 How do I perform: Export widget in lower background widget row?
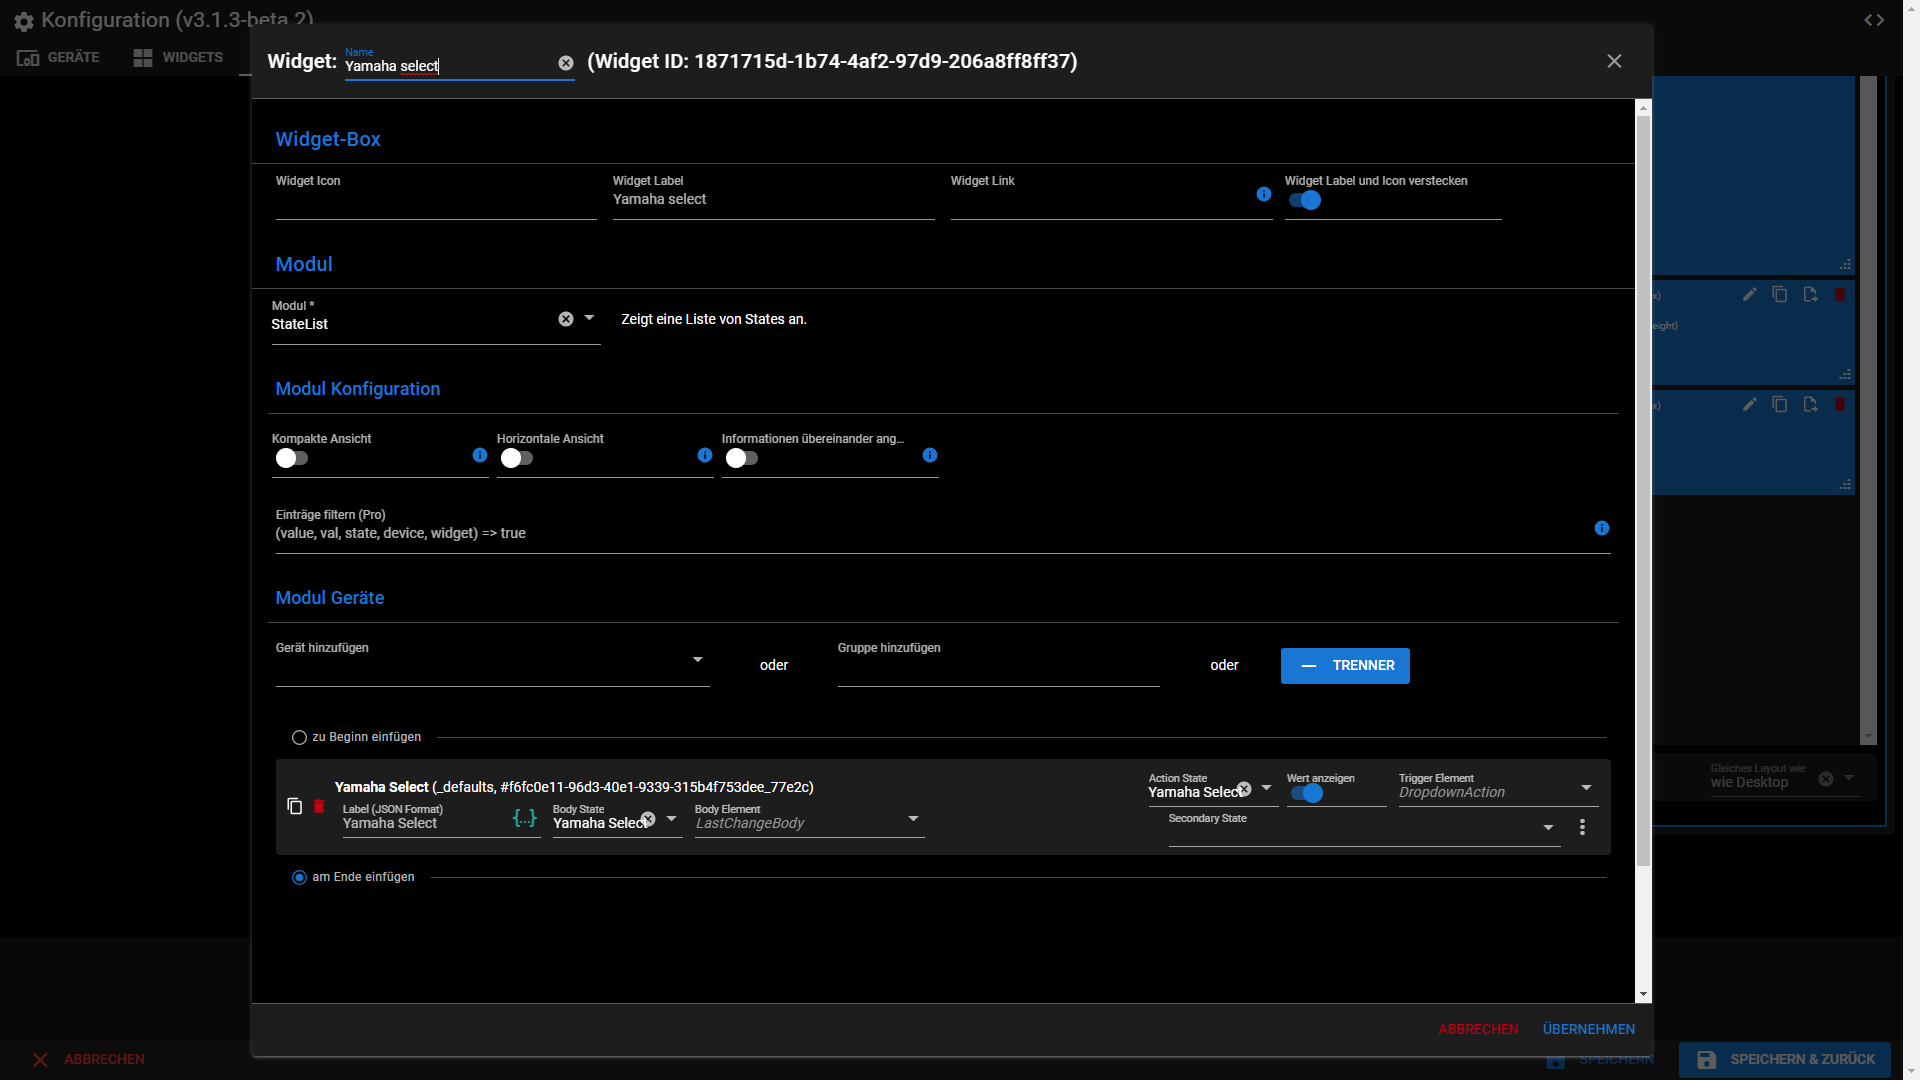point(1810,404)
